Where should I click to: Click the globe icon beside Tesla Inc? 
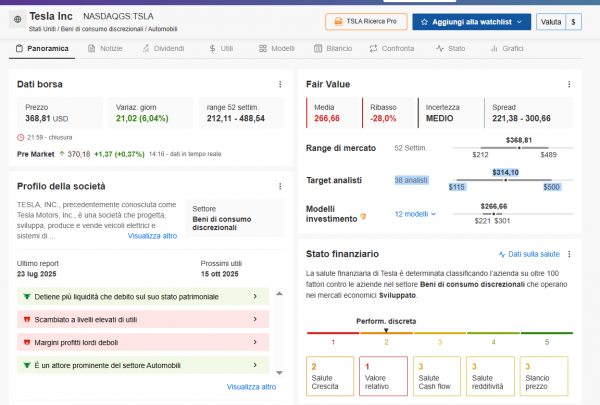pyautogui.click(x=18, y=20)
